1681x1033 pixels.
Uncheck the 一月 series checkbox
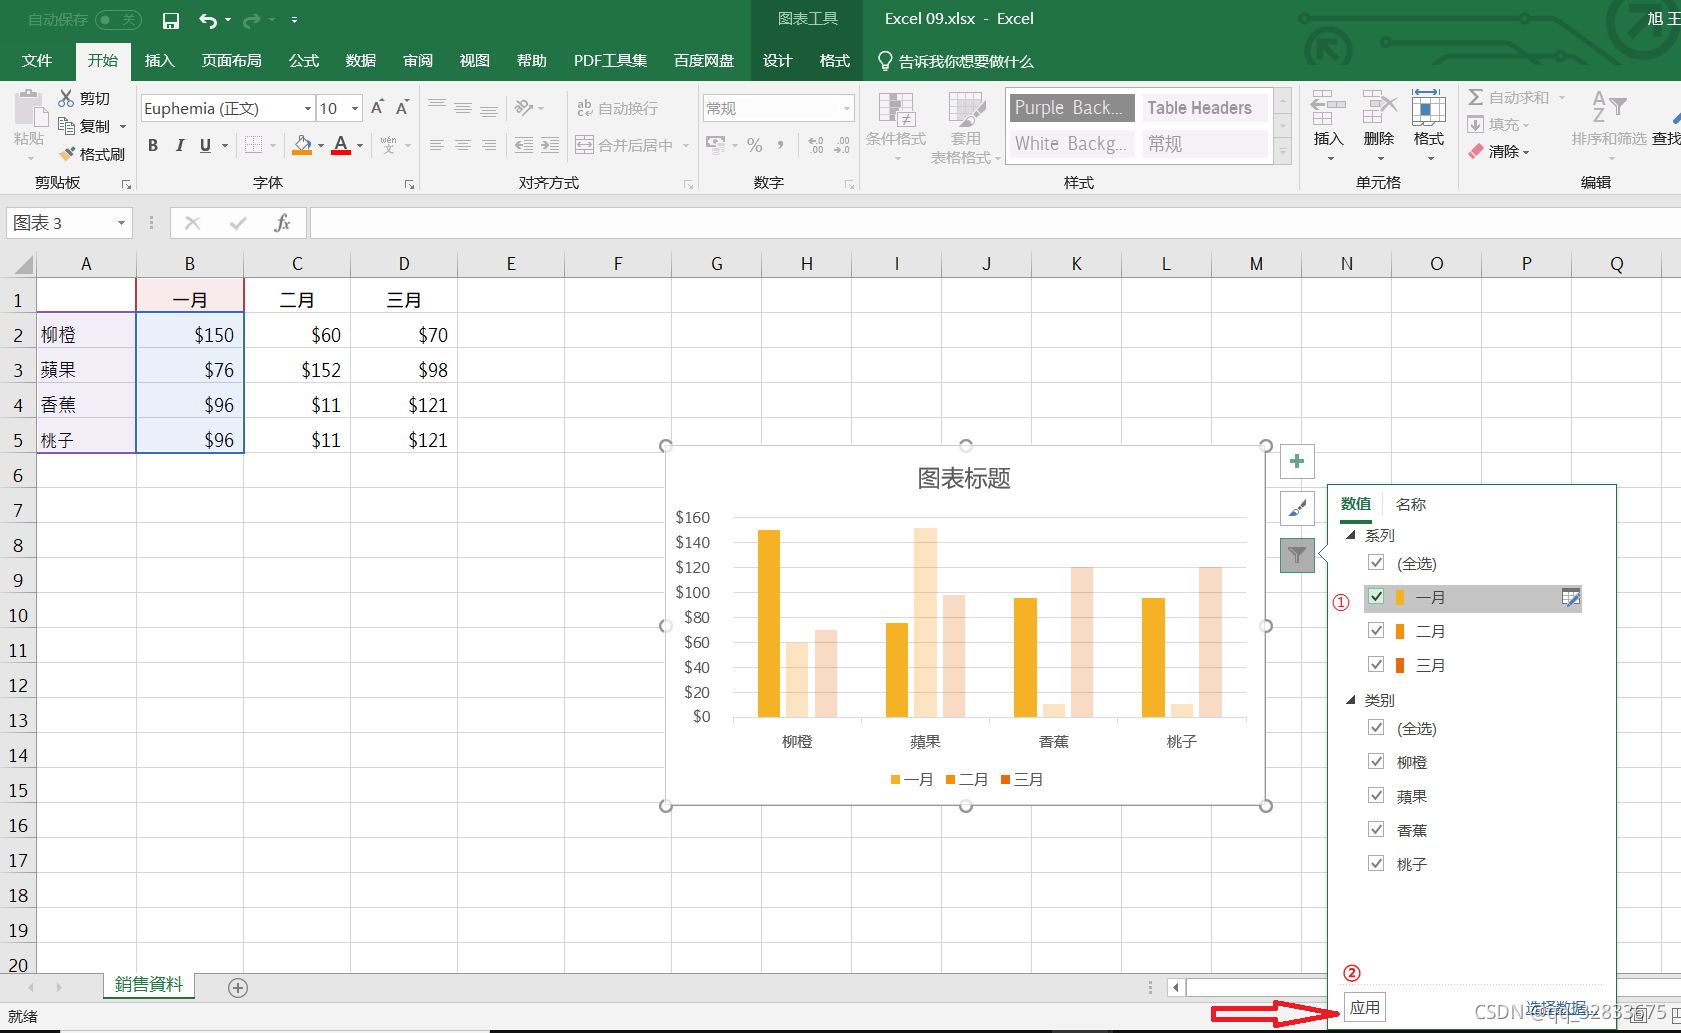coord(1376,597)
